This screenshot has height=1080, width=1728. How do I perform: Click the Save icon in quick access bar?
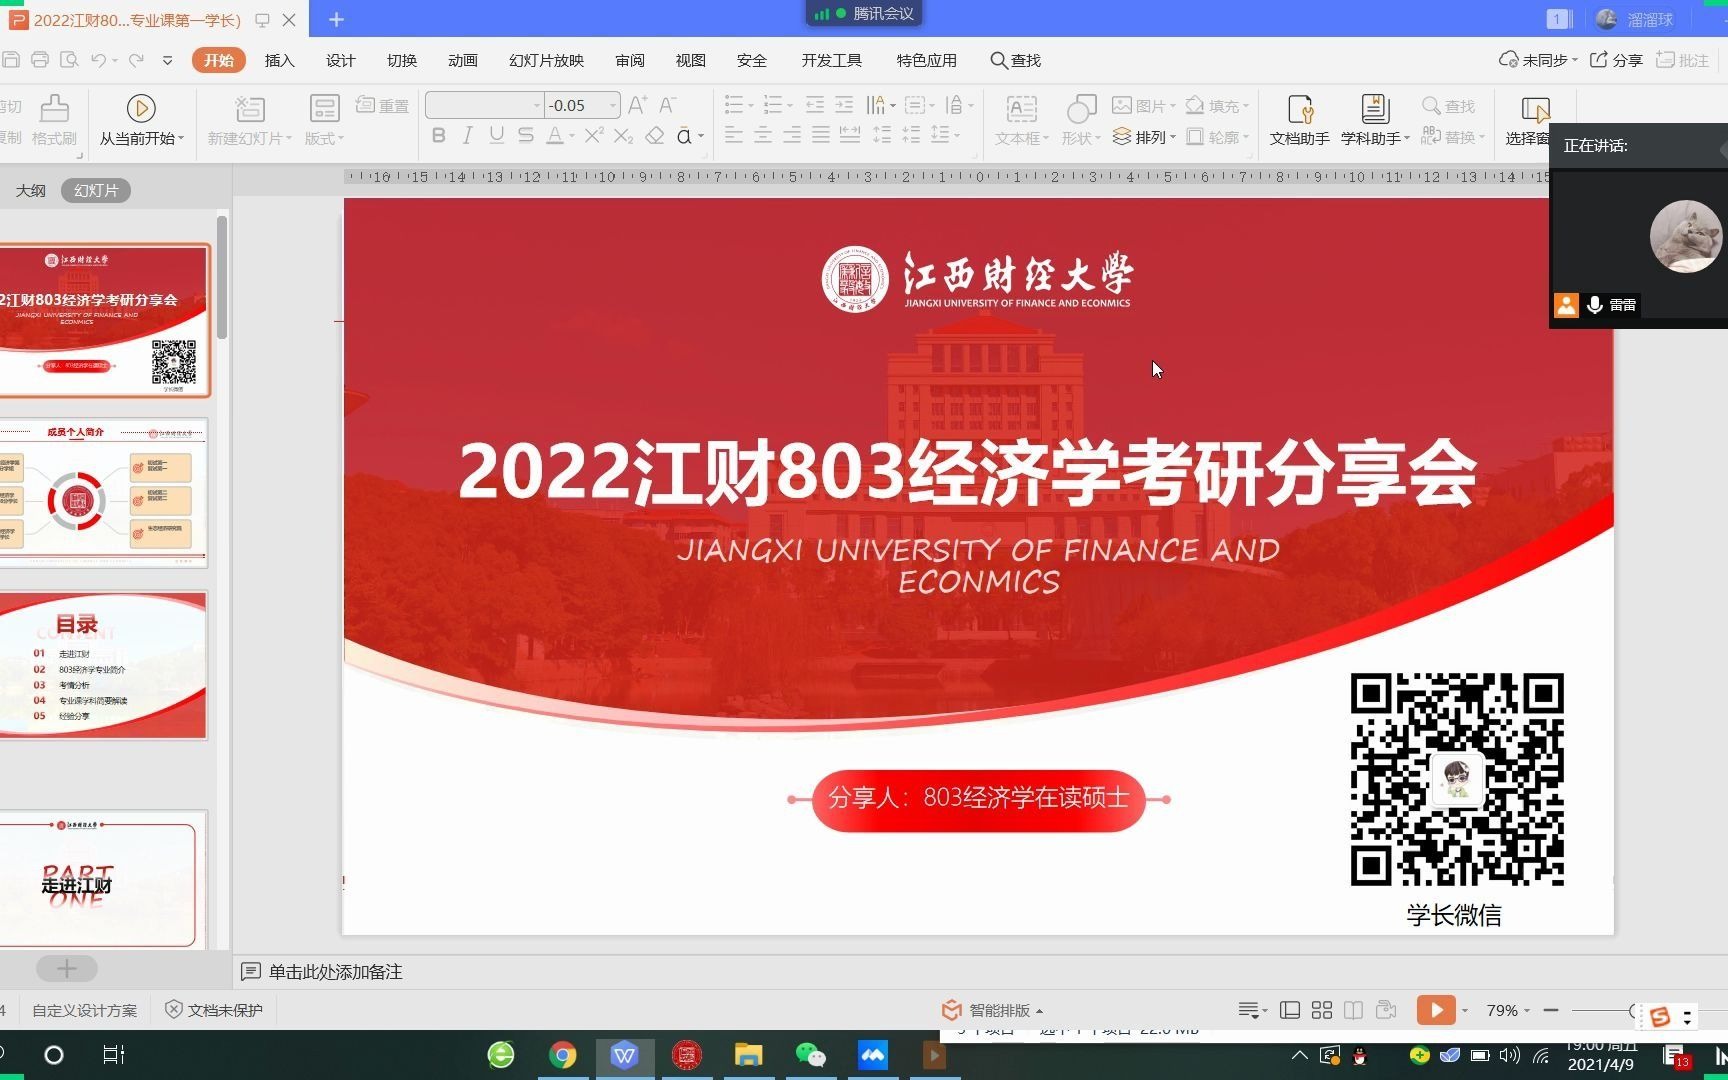(11, 60)
